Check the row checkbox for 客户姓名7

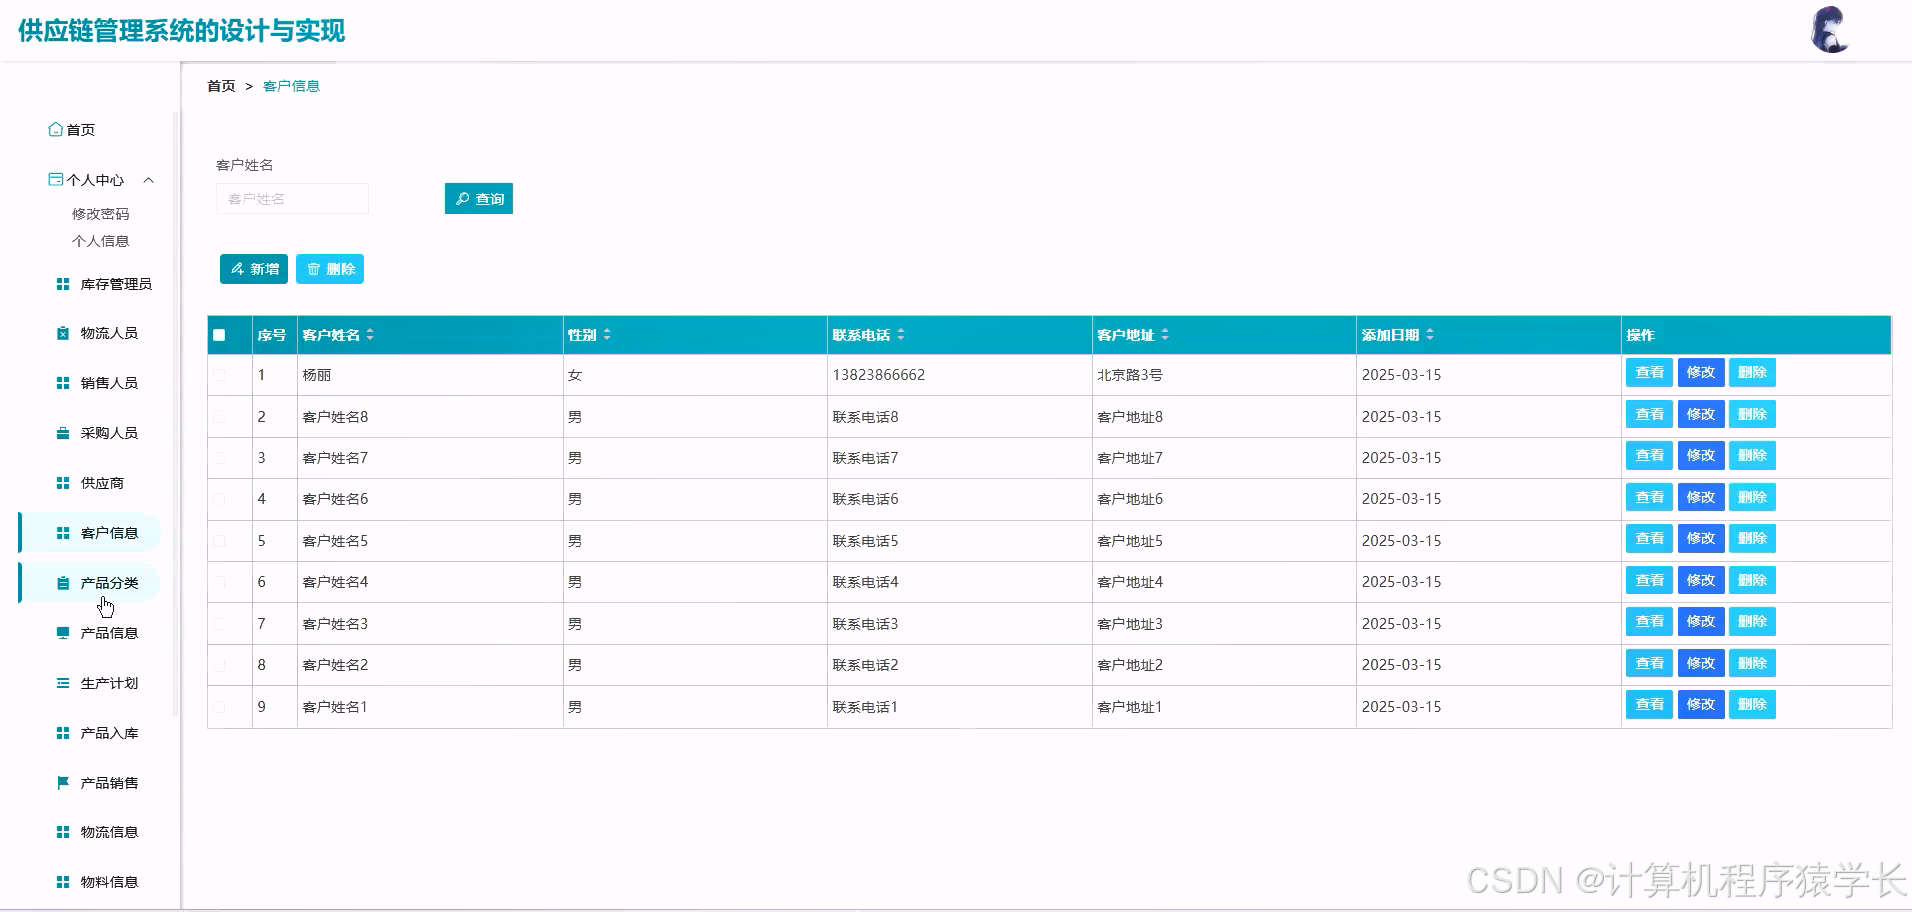coord(219,458)
